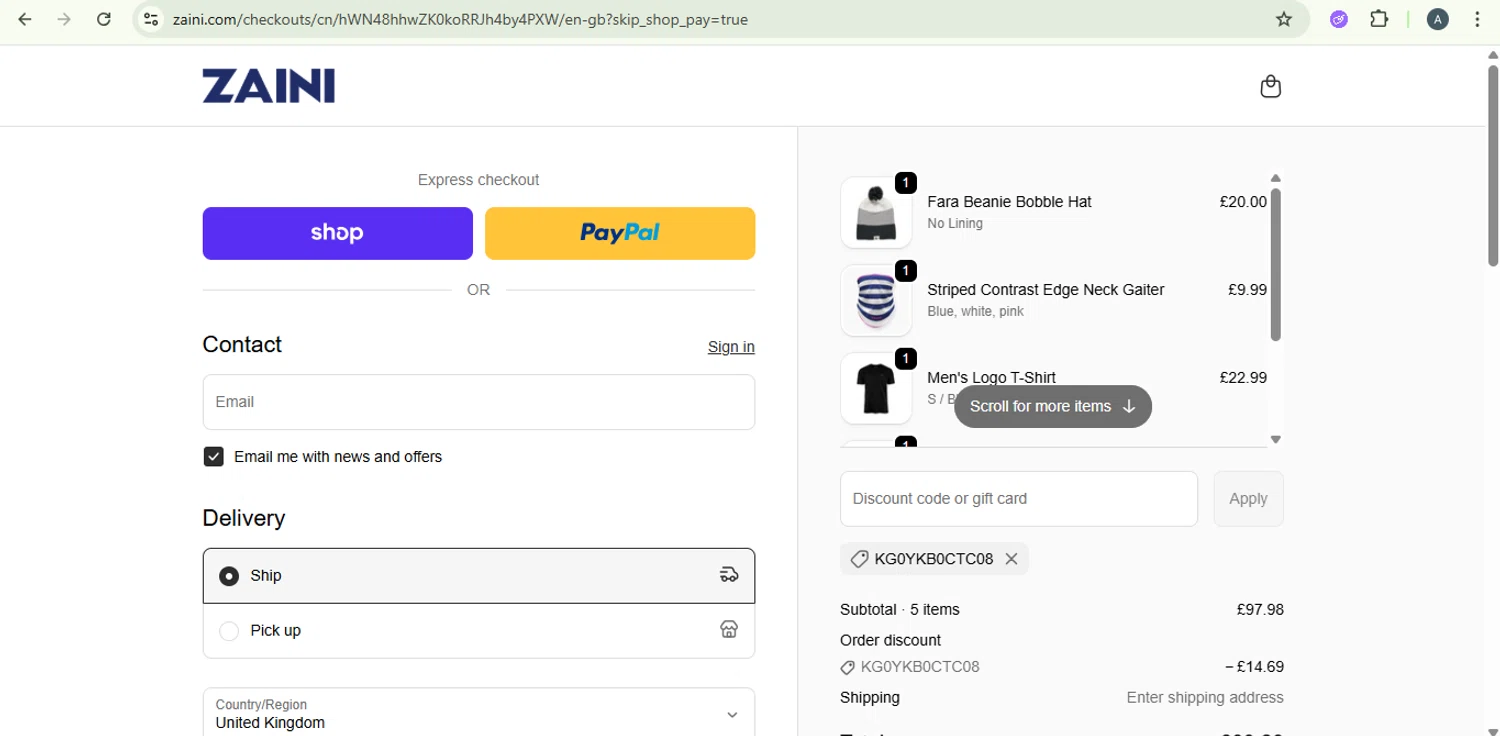Screen dimensions: 1500x736
Task: Click the Fara Beanie quantity badge
Action: [905, 183]
